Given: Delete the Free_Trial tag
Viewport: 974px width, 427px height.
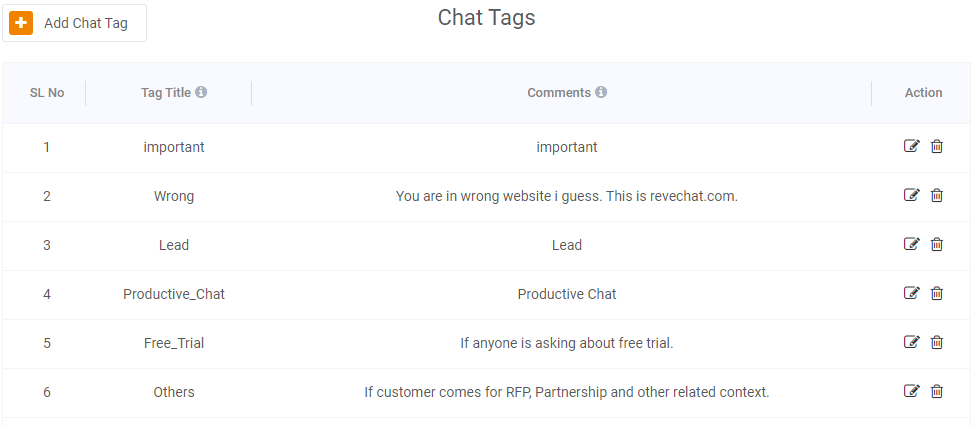Looking at the screenshot, I should pos(937,342).
